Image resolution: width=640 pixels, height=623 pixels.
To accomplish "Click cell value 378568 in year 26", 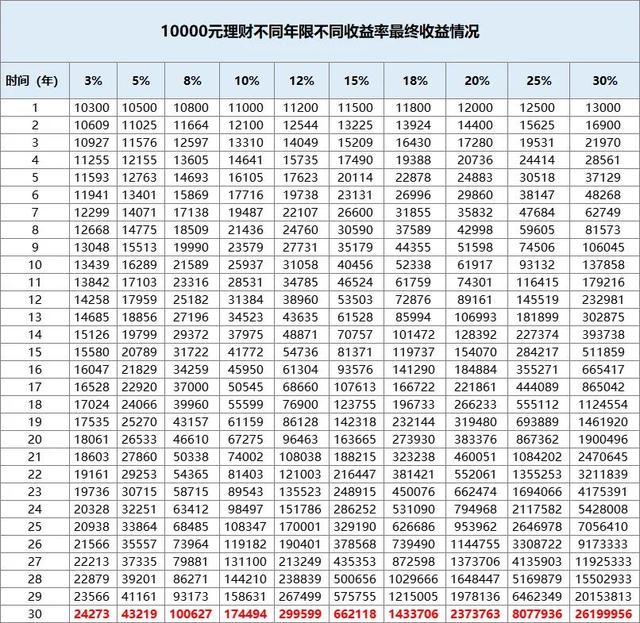I will (x=355, y=544).
